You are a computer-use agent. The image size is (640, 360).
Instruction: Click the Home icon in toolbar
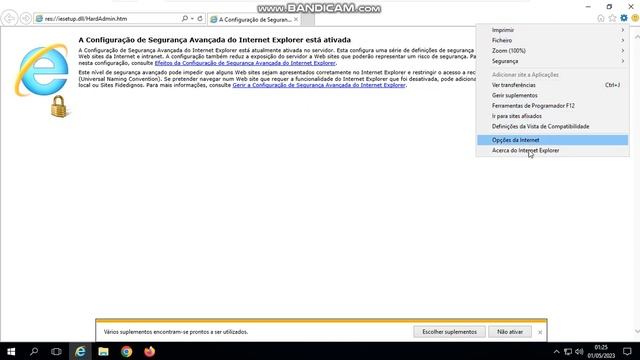[x=601, y=18]
